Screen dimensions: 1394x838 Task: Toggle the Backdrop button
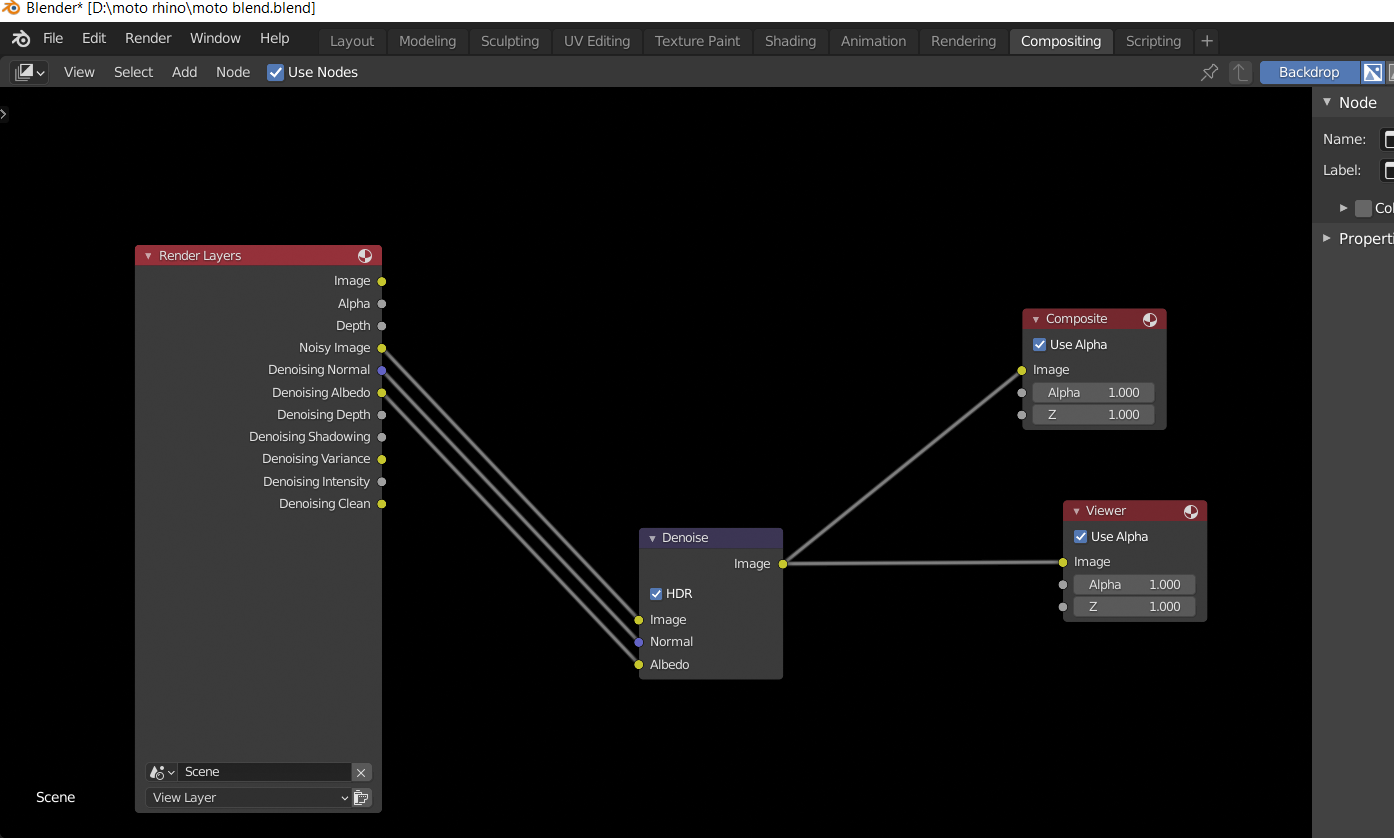coord(1309,72)
